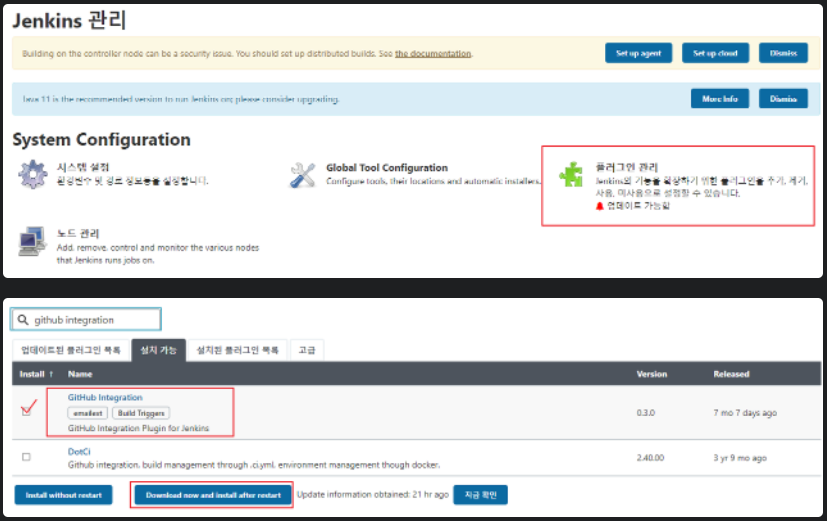Check the DotCi install checkbox
The width and height of the screenshot is (827, 521).
tap(26, 456)
